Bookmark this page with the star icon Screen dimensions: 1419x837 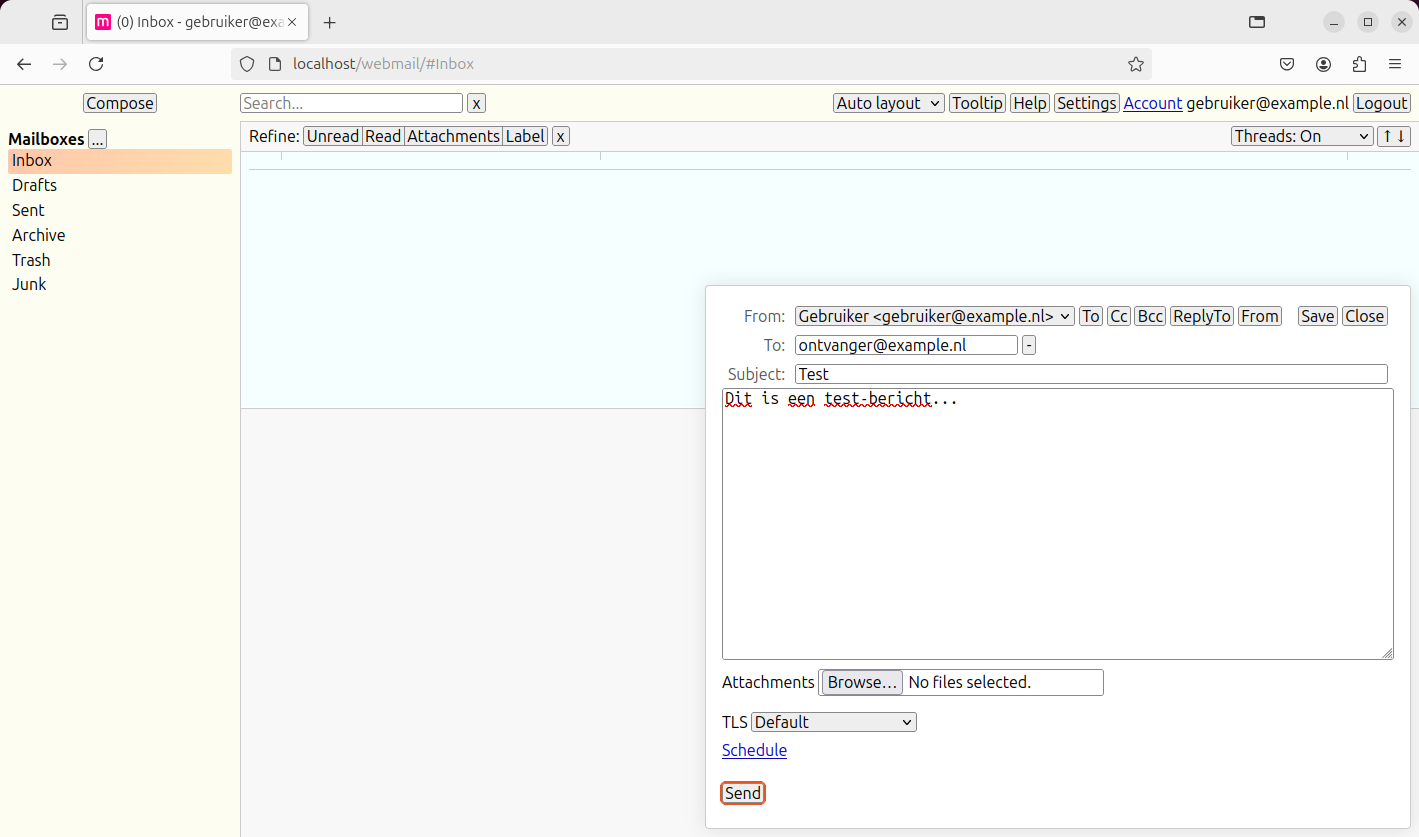pyautogui.click(x=1136, y=64)
